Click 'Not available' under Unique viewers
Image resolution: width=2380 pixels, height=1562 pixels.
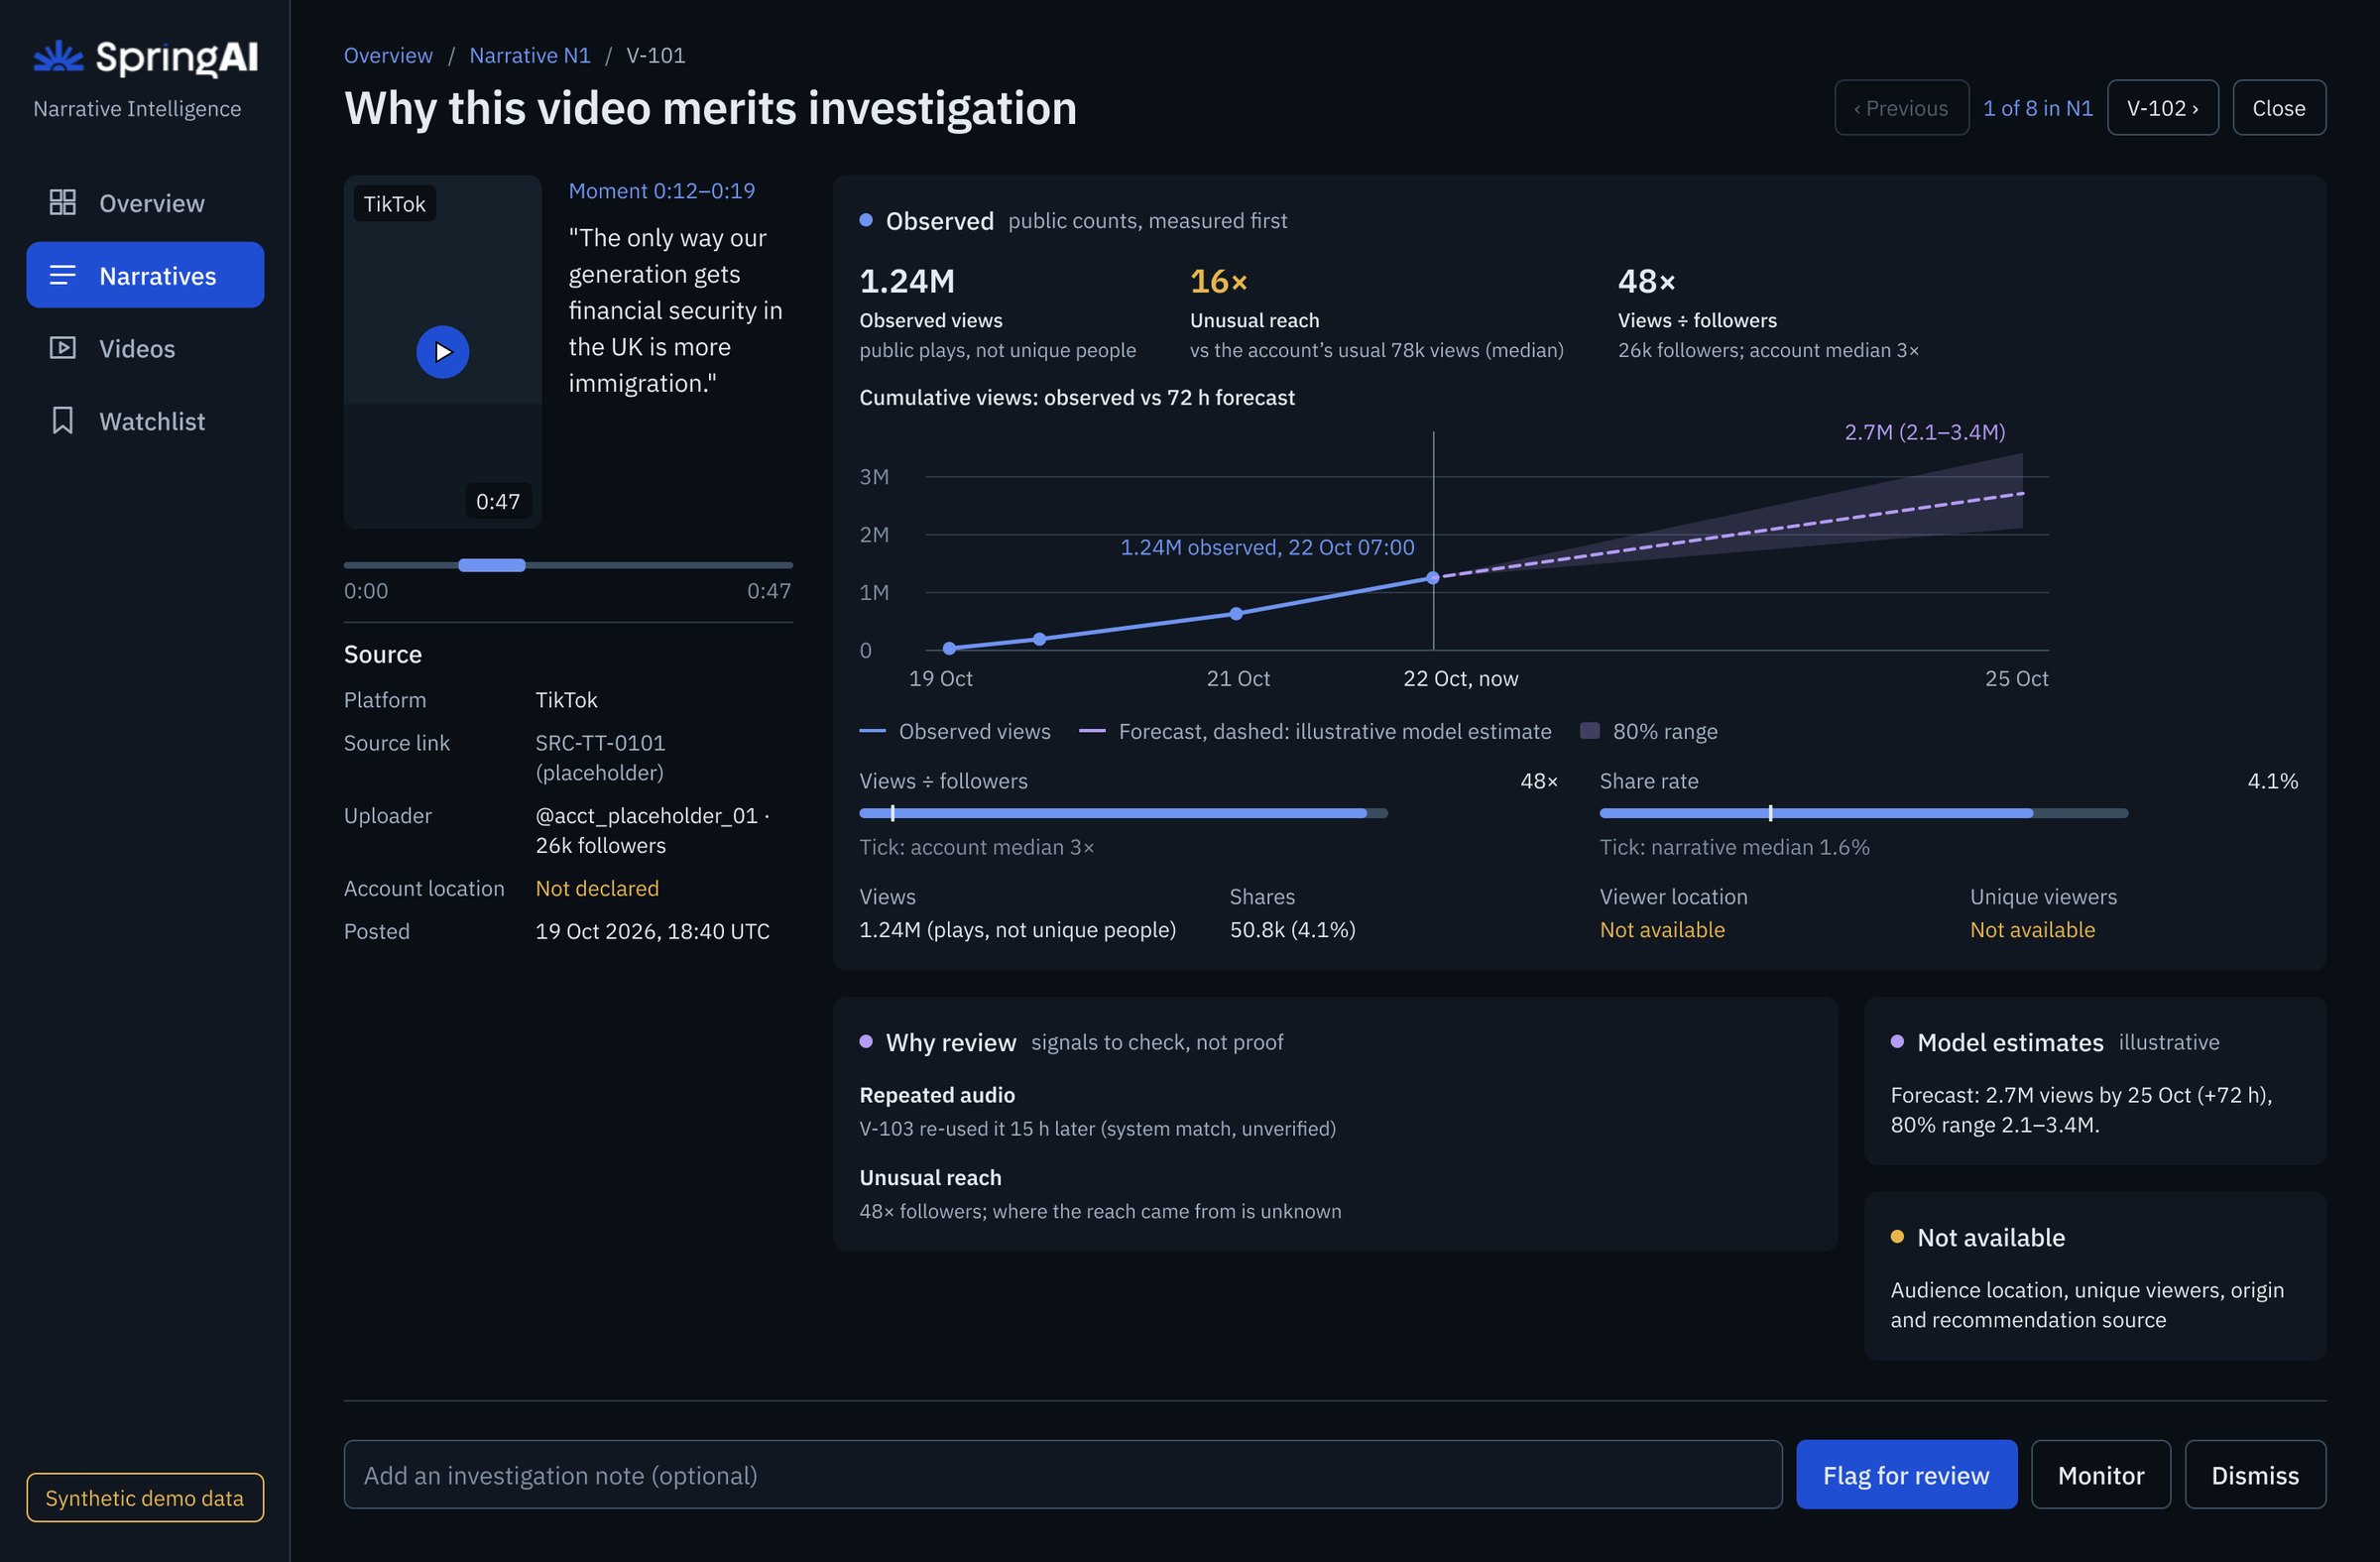point(2032,929)
